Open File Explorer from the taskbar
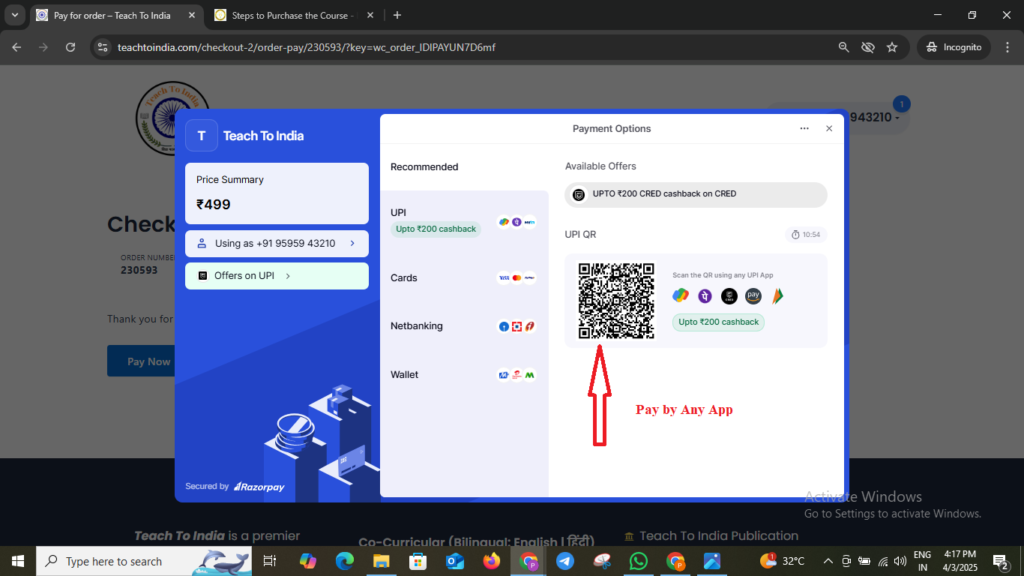This screenshot has width=1024, height=576. (381, 561)
